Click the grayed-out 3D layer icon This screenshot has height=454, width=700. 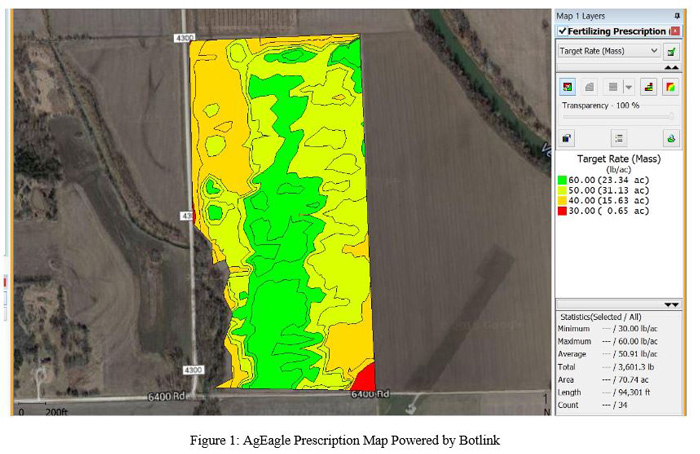591,87
